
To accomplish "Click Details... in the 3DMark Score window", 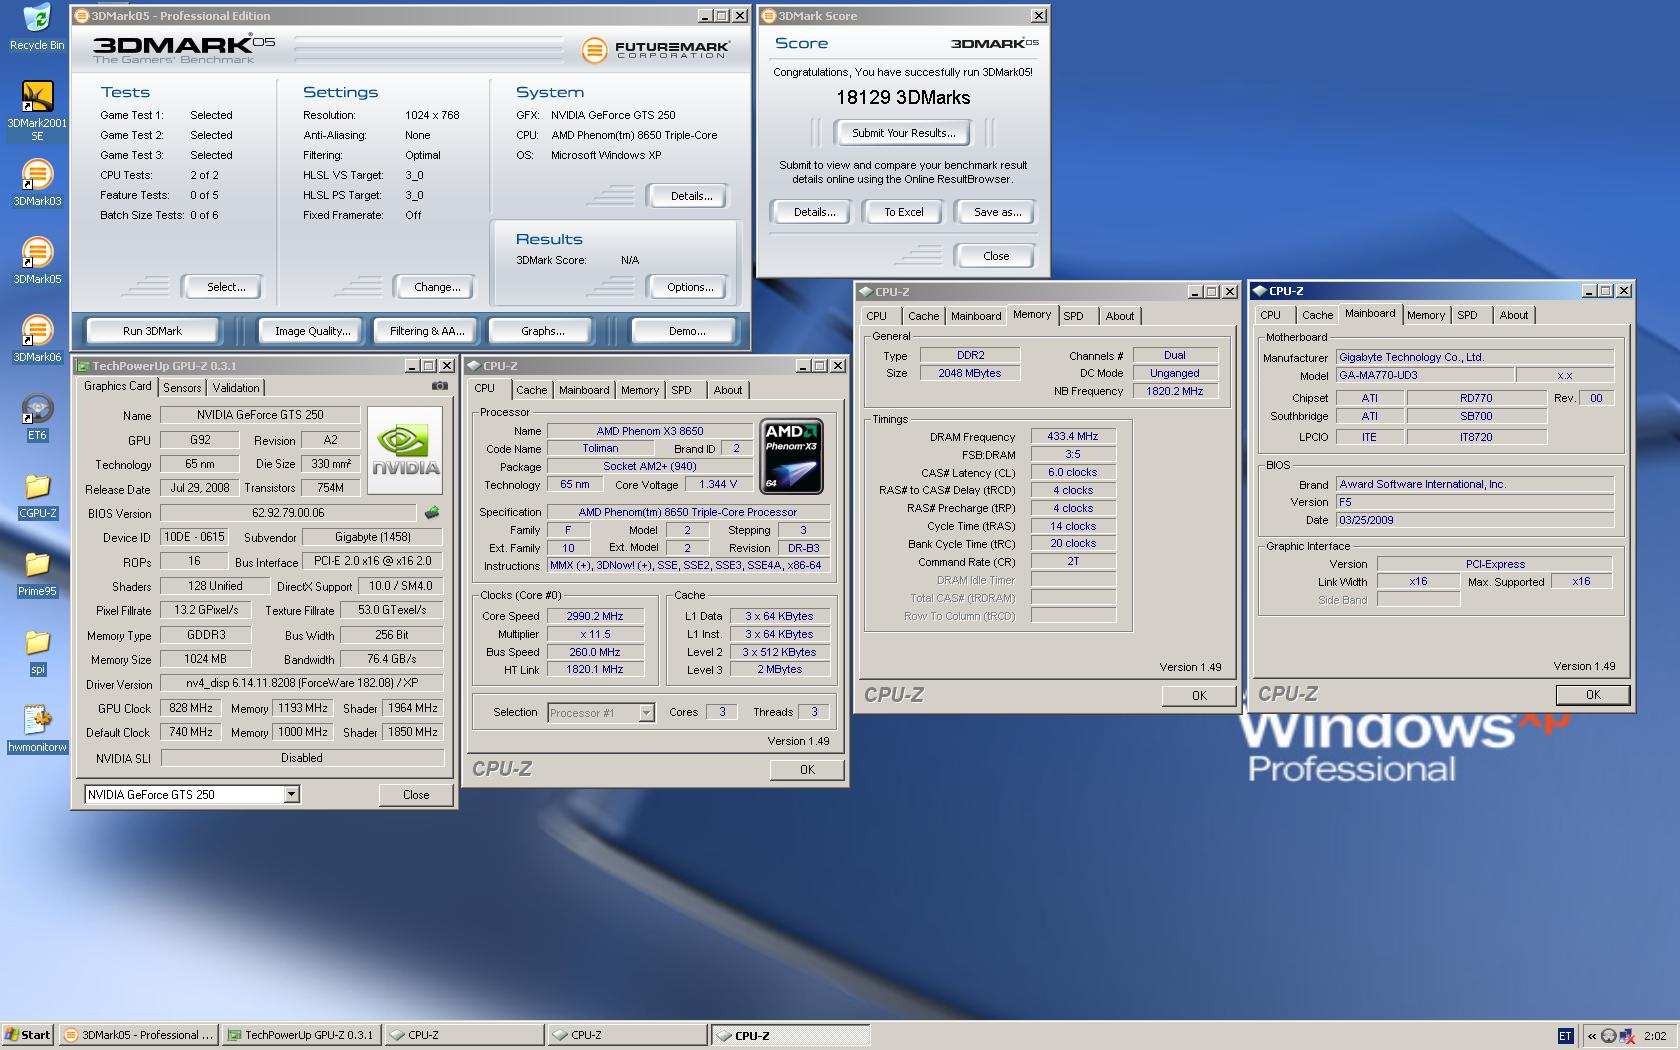I will [814, 212].
